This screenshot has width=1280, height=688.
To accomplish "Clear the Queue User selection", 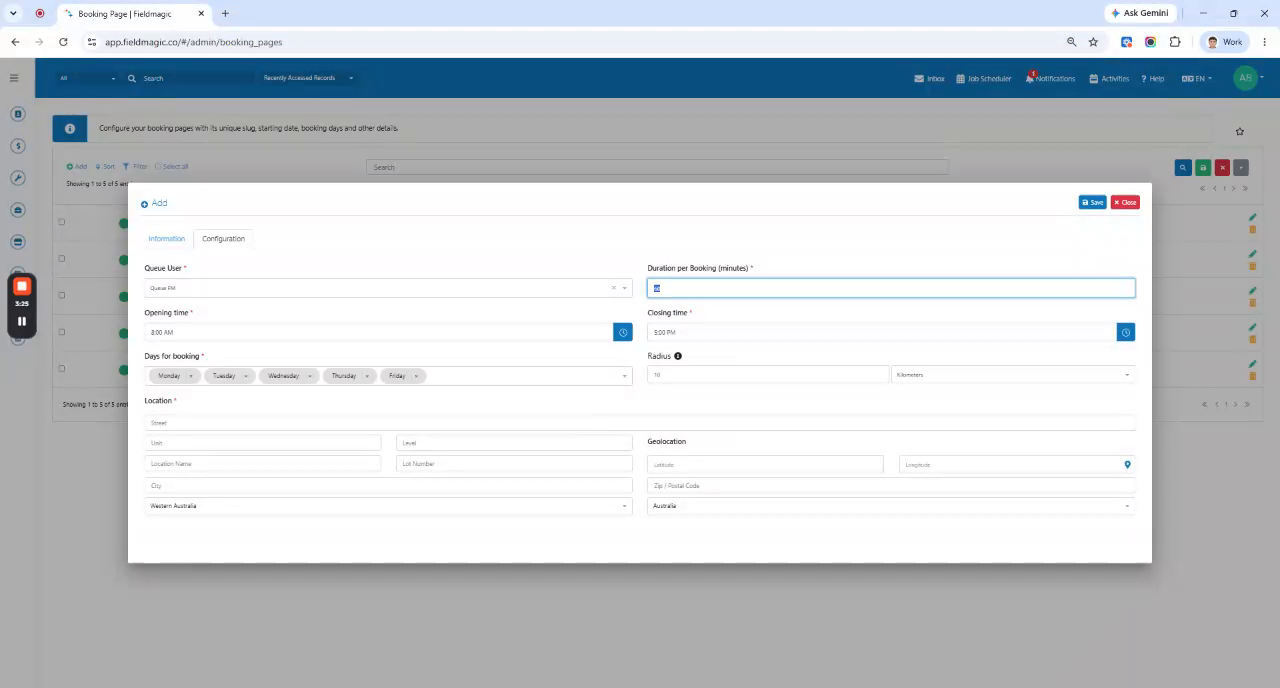I will pyautogui.click(x=614, y=288).
